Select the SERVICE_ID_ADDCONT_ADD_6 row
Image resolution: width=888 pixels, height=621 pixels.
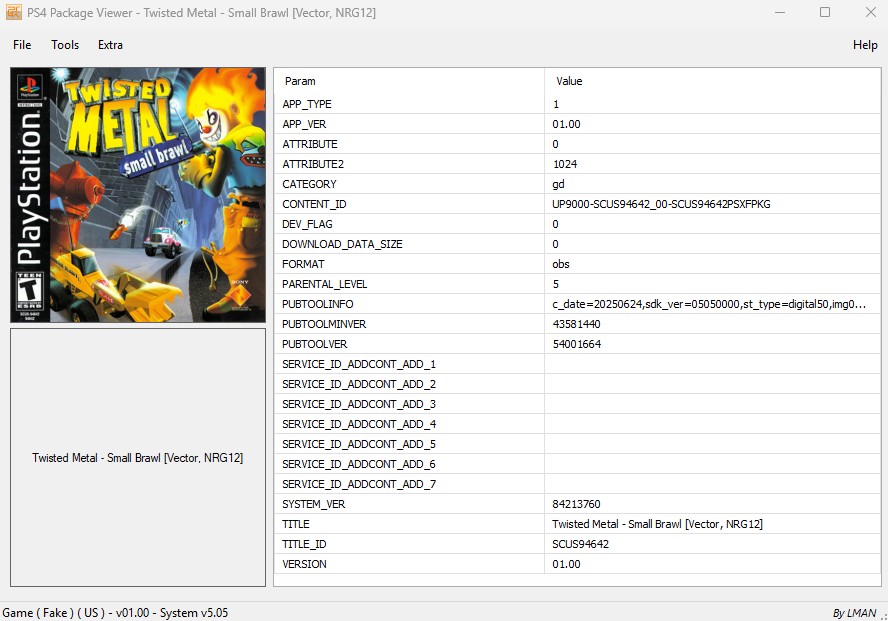pos(577,464)
